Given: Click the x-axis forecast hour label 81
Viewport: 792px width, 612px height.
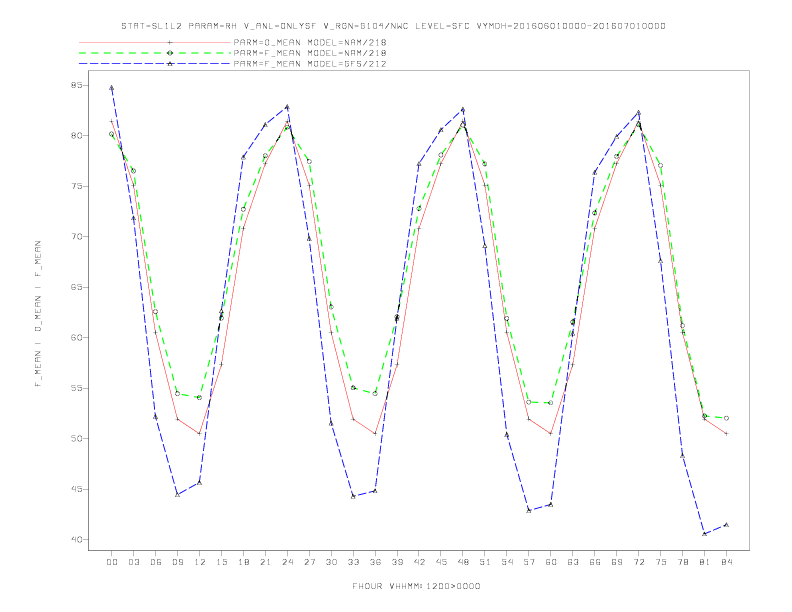Looking at the screenshot, I should tap(705, 562).
